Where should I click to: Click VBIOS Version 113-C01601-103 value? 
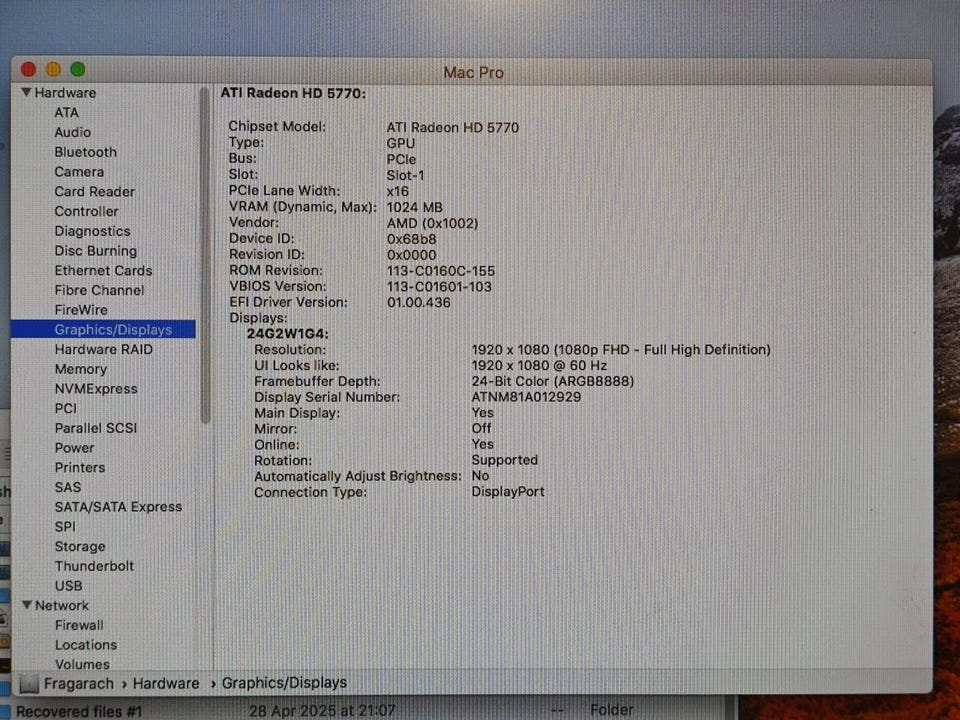point(439,287)
